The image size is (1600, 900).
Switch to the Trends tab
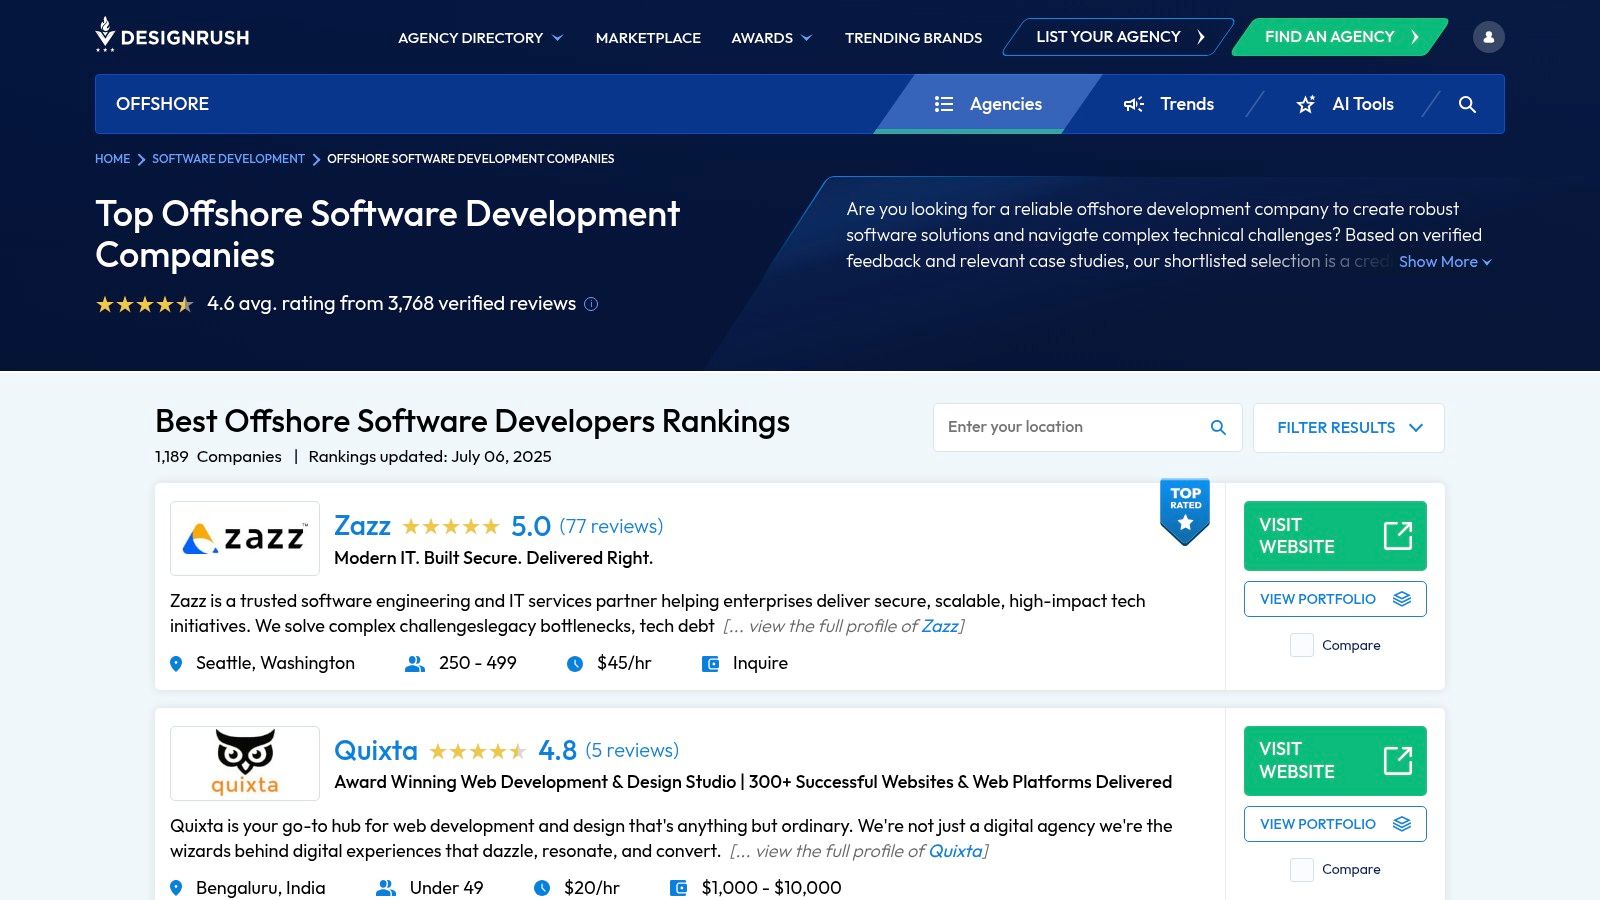[x=1168, y=104]
